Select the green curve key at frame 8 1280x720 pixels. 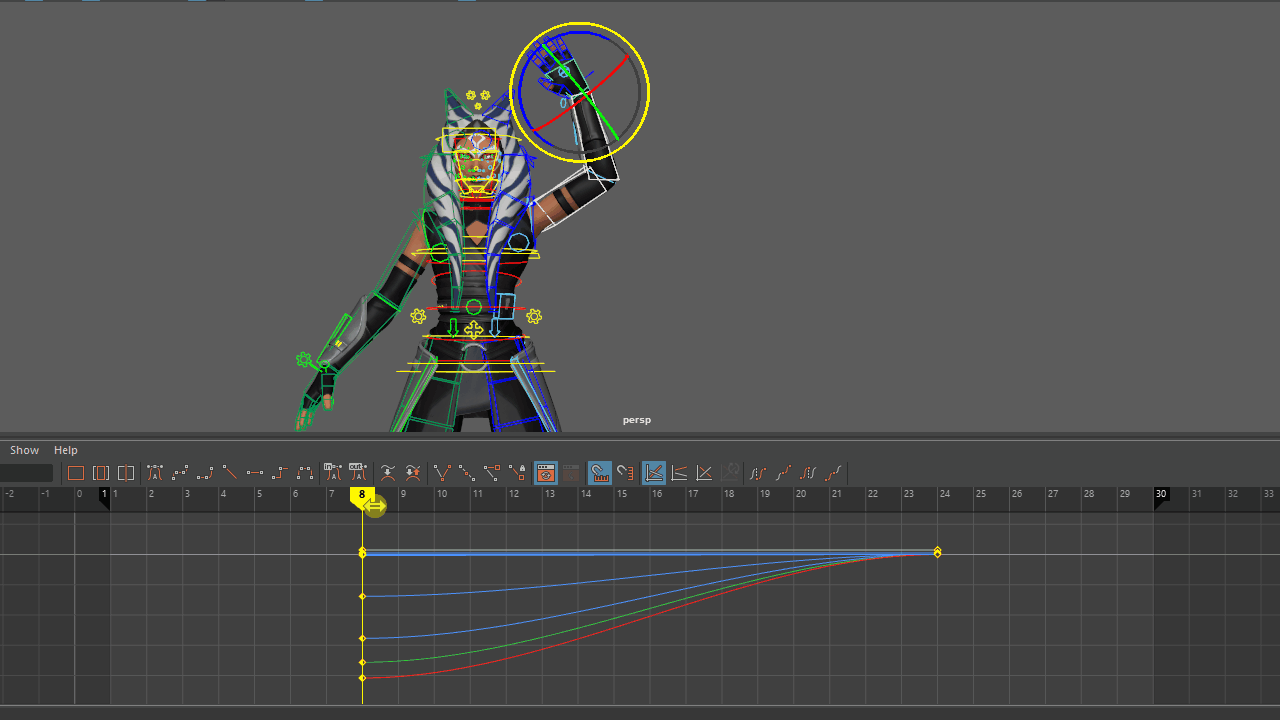coord(362,662)
